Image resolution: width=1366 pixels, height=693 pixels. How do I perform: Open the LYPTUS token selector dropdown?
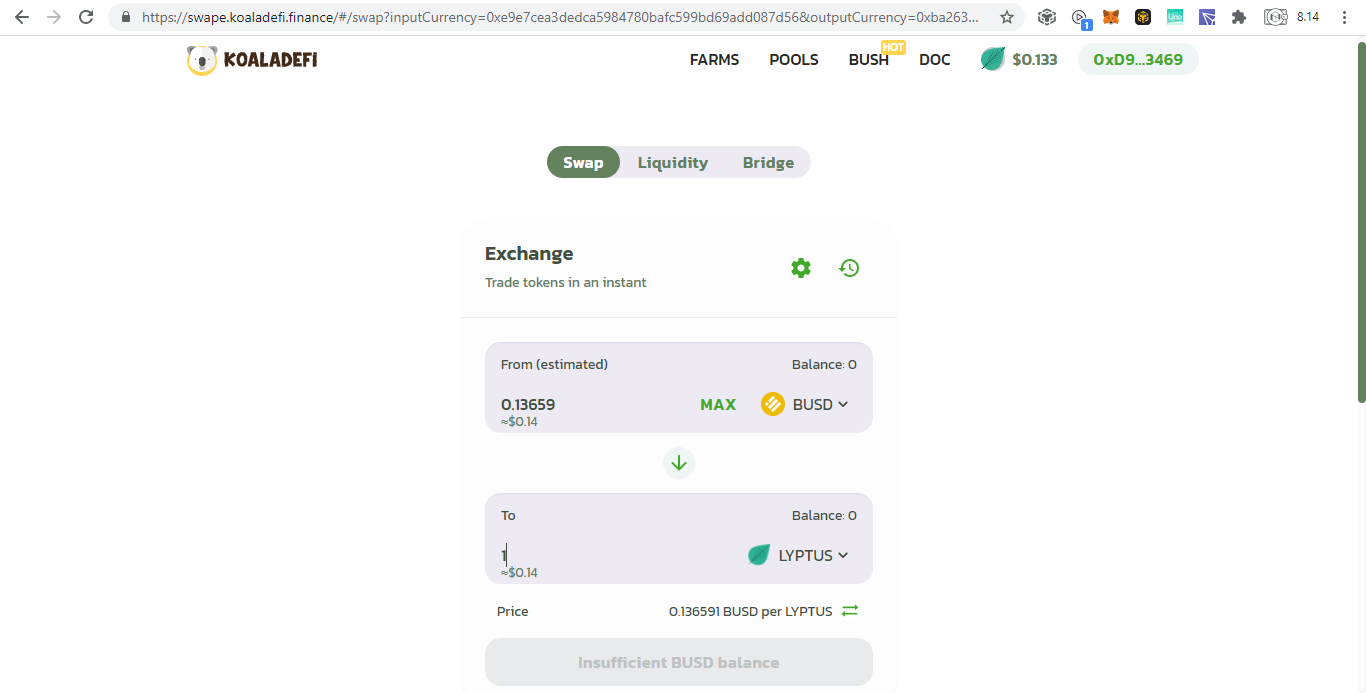click(798, 555)
